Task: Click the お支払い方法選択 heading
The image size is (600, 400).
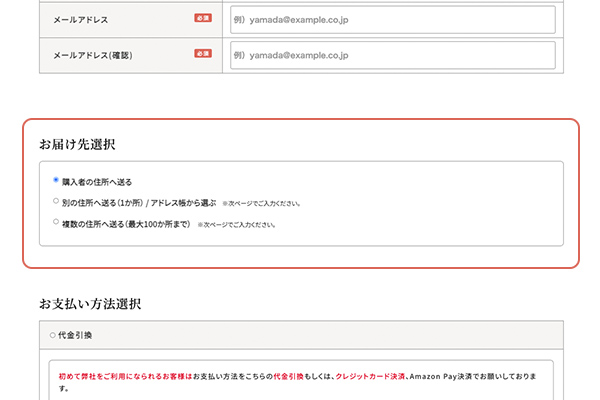Action: click(90, 302)
